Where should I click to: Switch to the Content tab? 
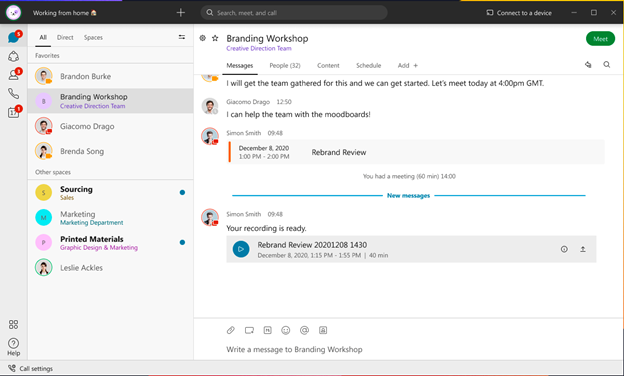tap(328, 66)
